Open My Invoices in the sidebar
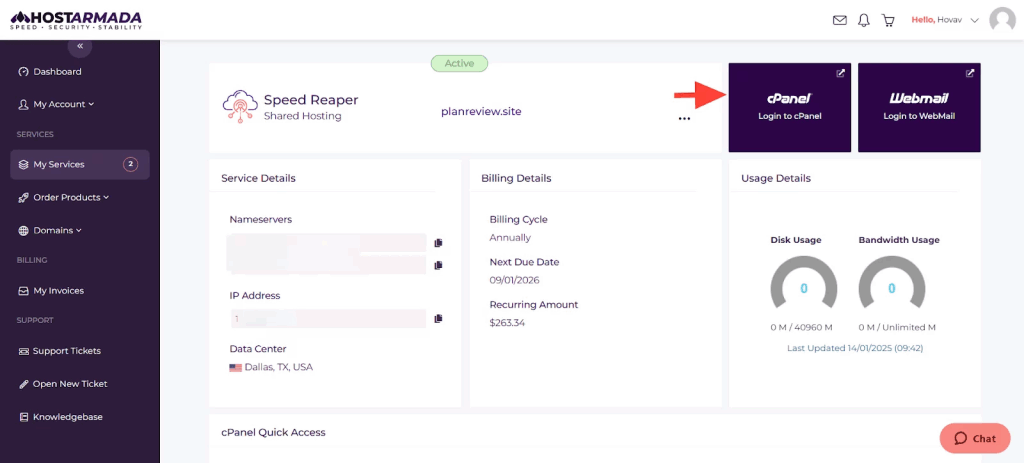 click(58, 291)
